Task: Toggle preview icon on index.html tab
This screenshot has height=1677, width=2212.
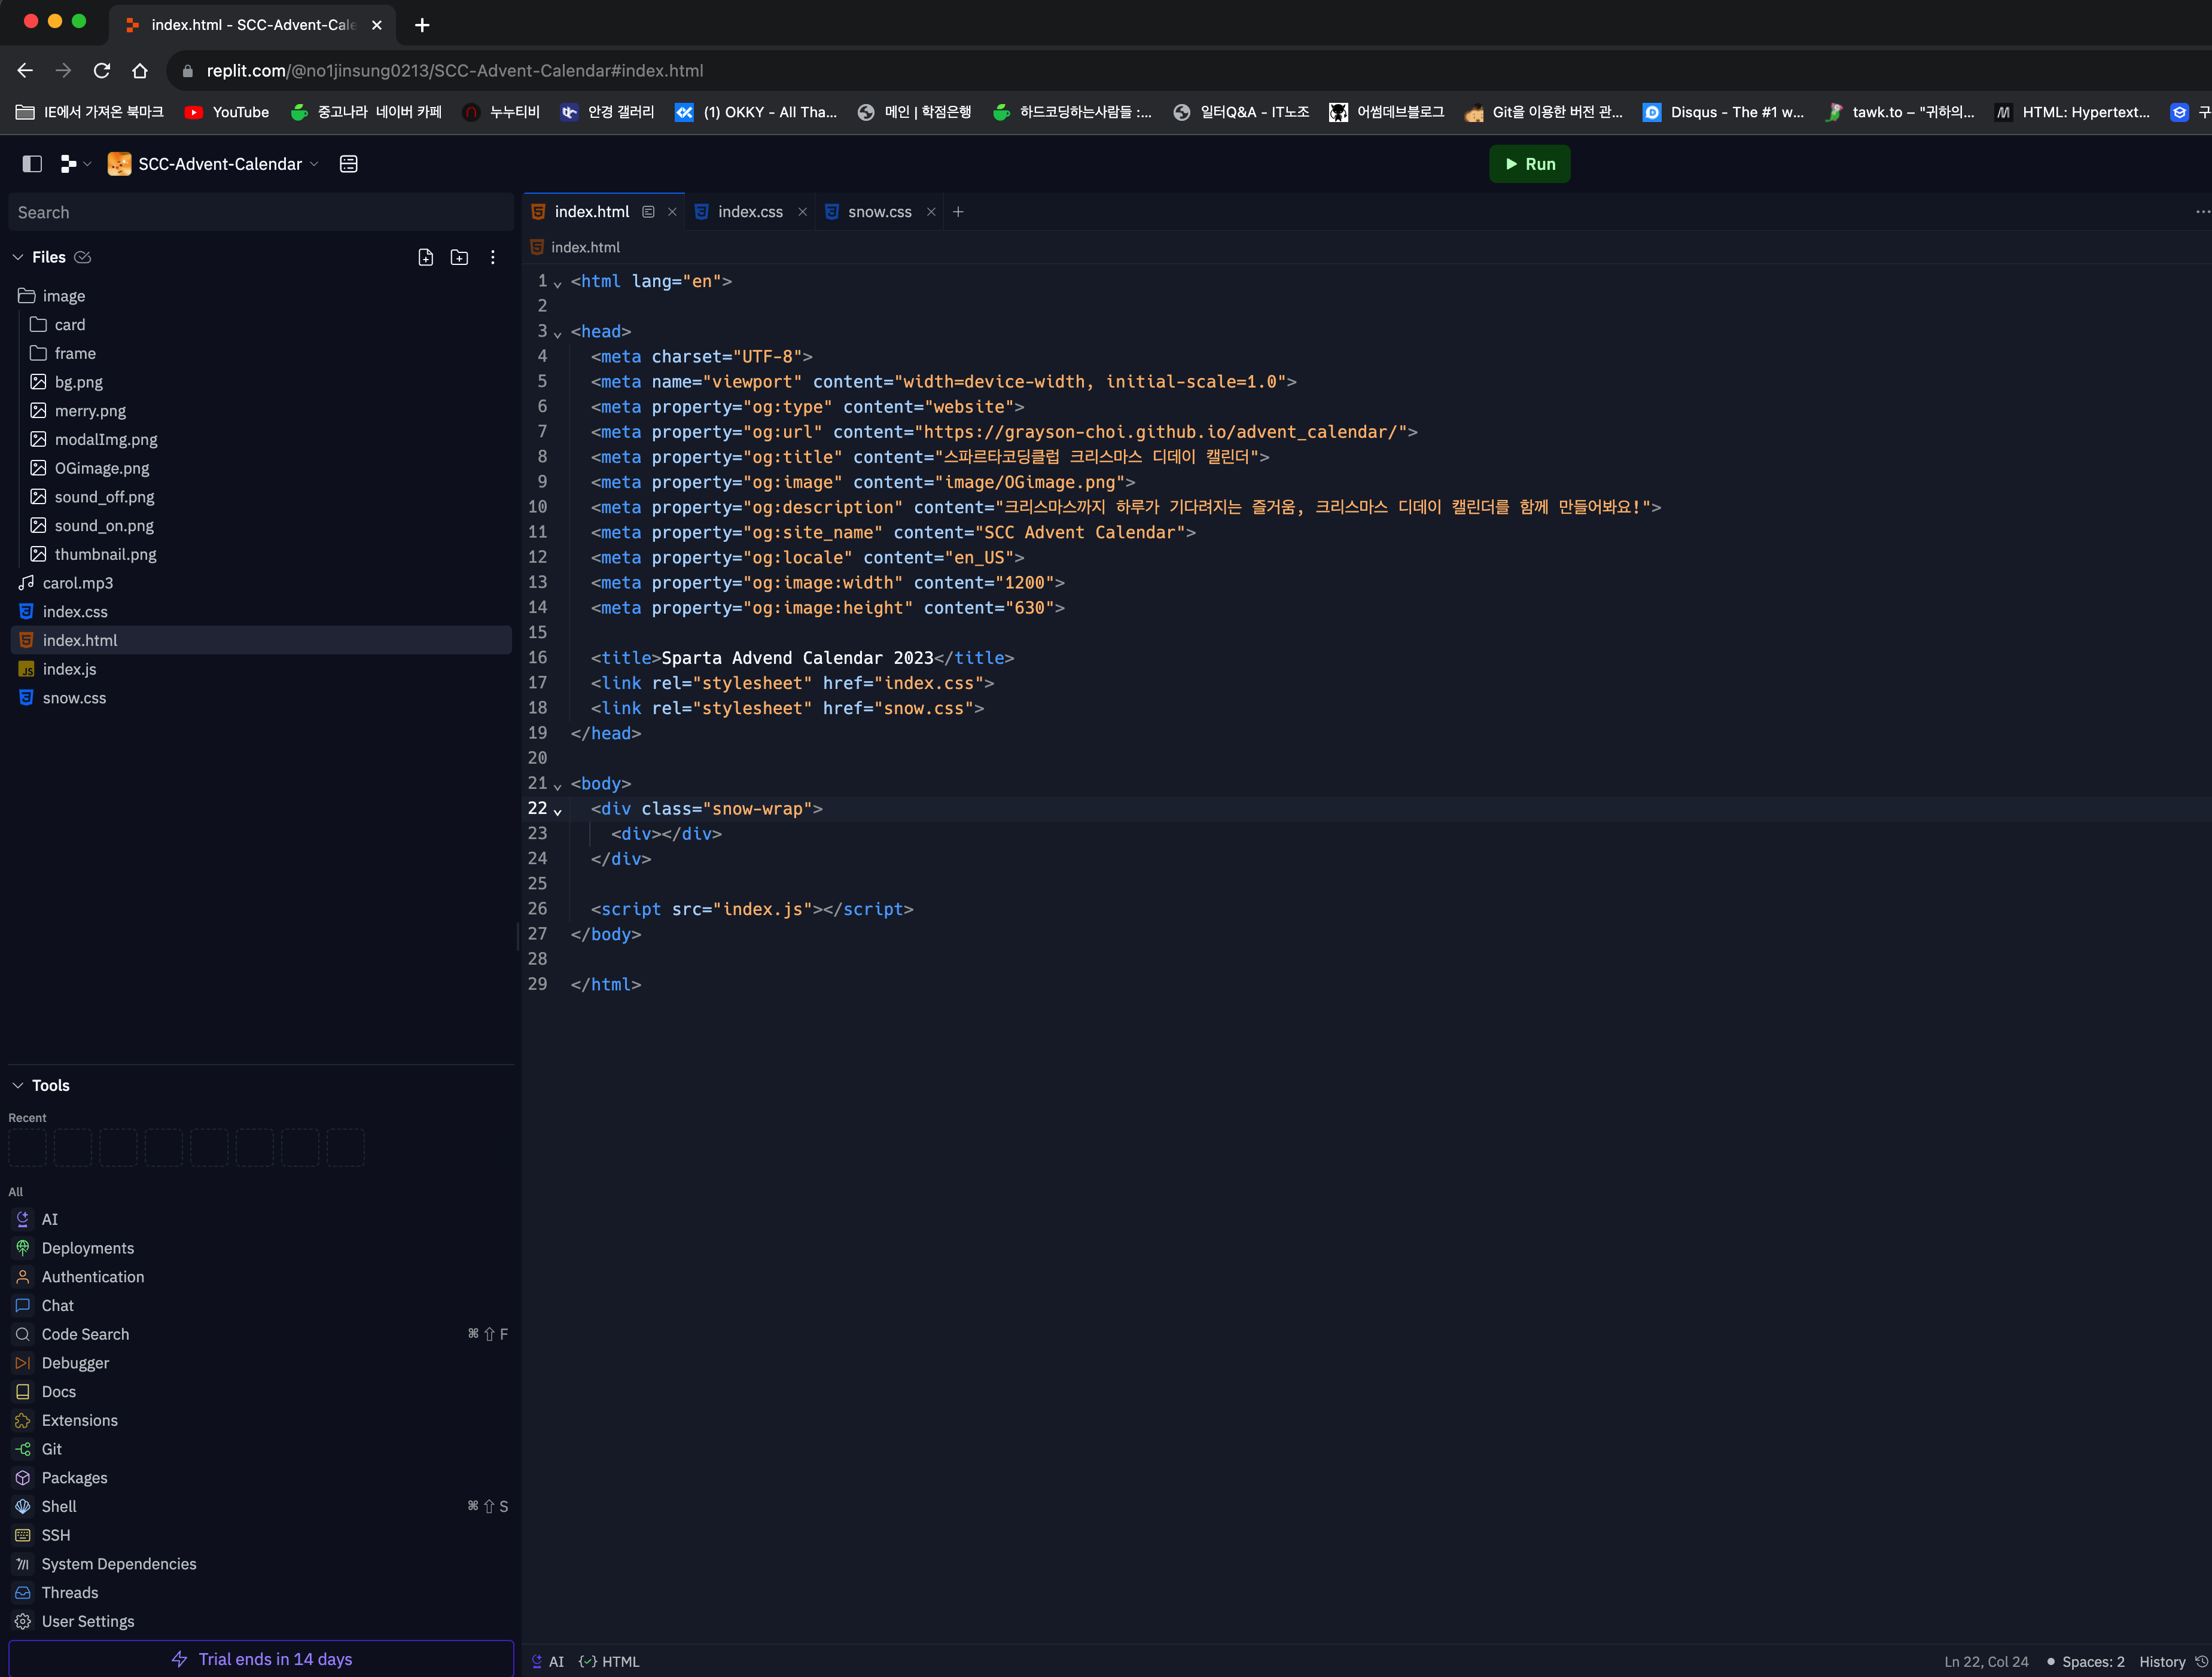Action: (x=648, y=212)
